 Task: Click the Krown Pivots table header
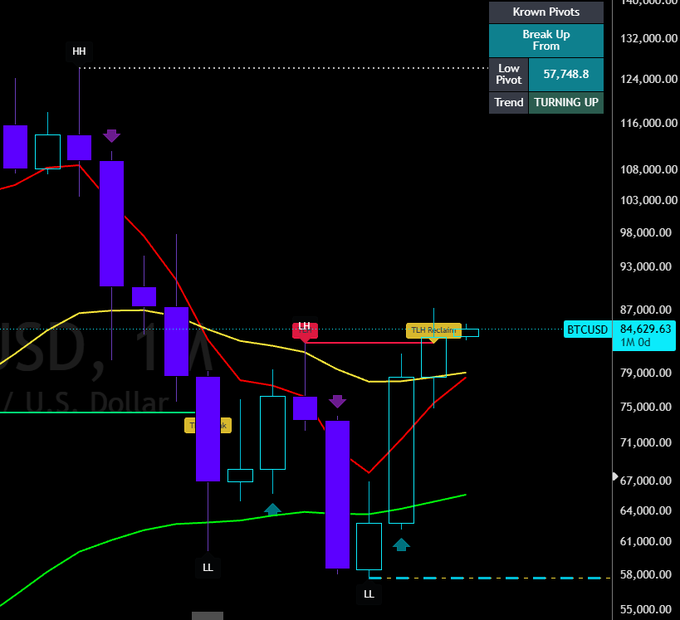click(546, 12)
